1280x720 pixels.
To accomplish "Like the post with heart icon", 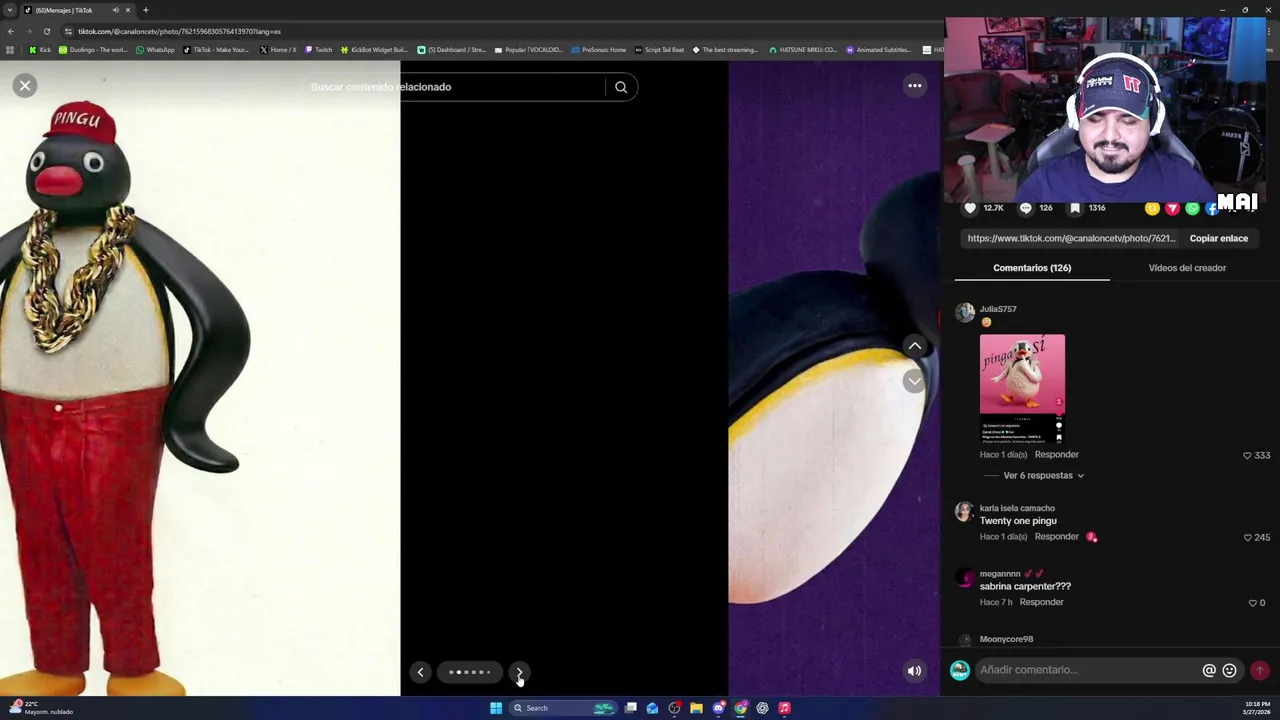I will [x=969, y=208].
